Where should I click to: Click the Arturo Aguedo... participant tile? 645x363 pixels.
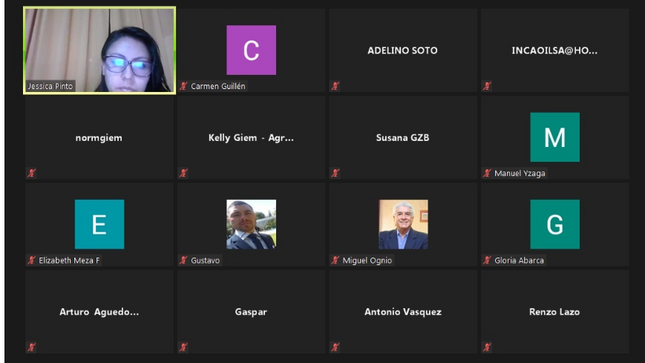pos(100,312)
